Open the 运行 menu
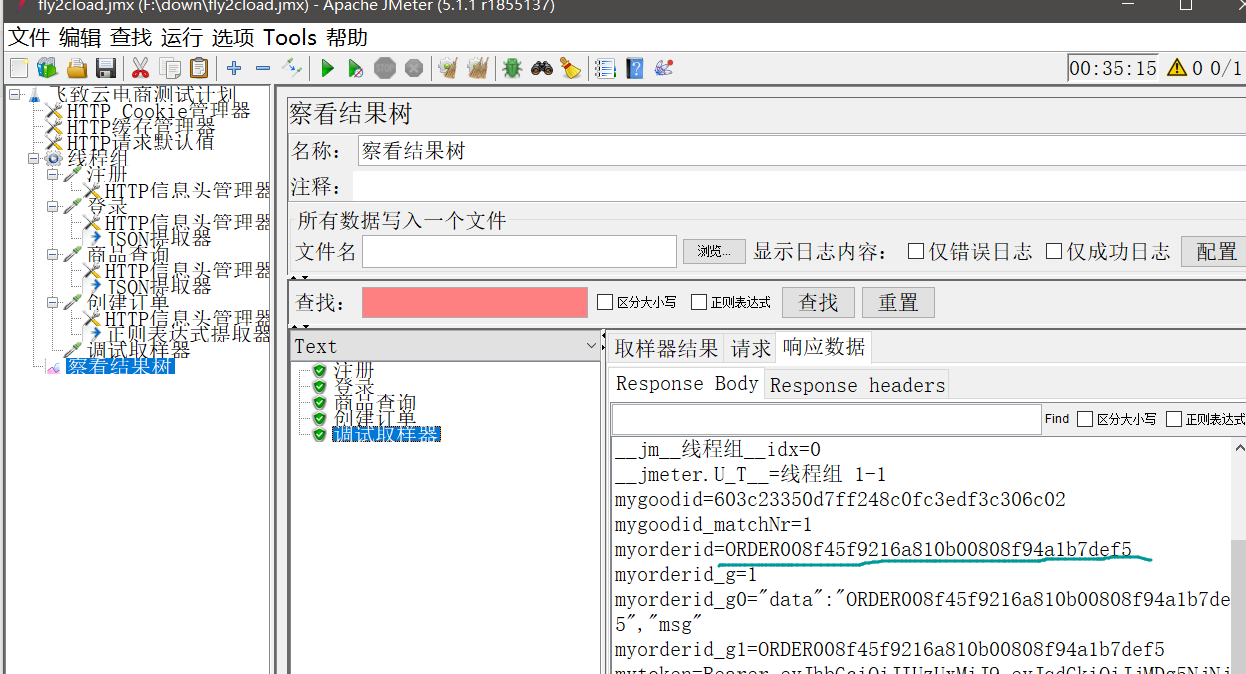The image size is (1246, 674). (181, 37)
